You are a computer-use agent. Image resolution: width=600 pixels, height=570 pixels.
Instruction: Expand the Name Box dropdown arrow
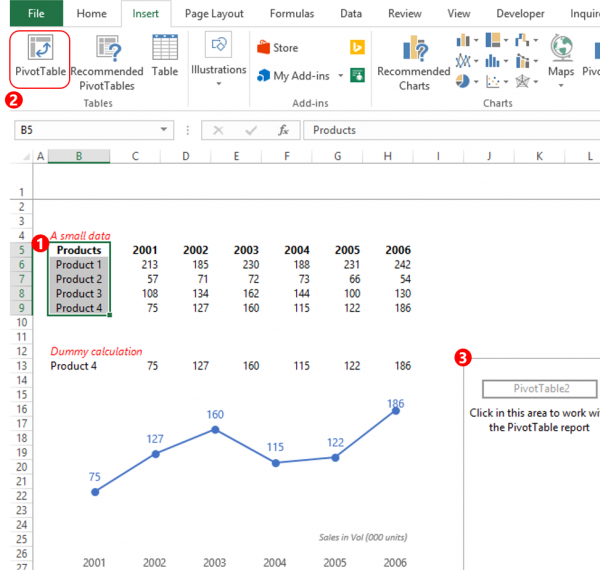click(x=166, y=130)
